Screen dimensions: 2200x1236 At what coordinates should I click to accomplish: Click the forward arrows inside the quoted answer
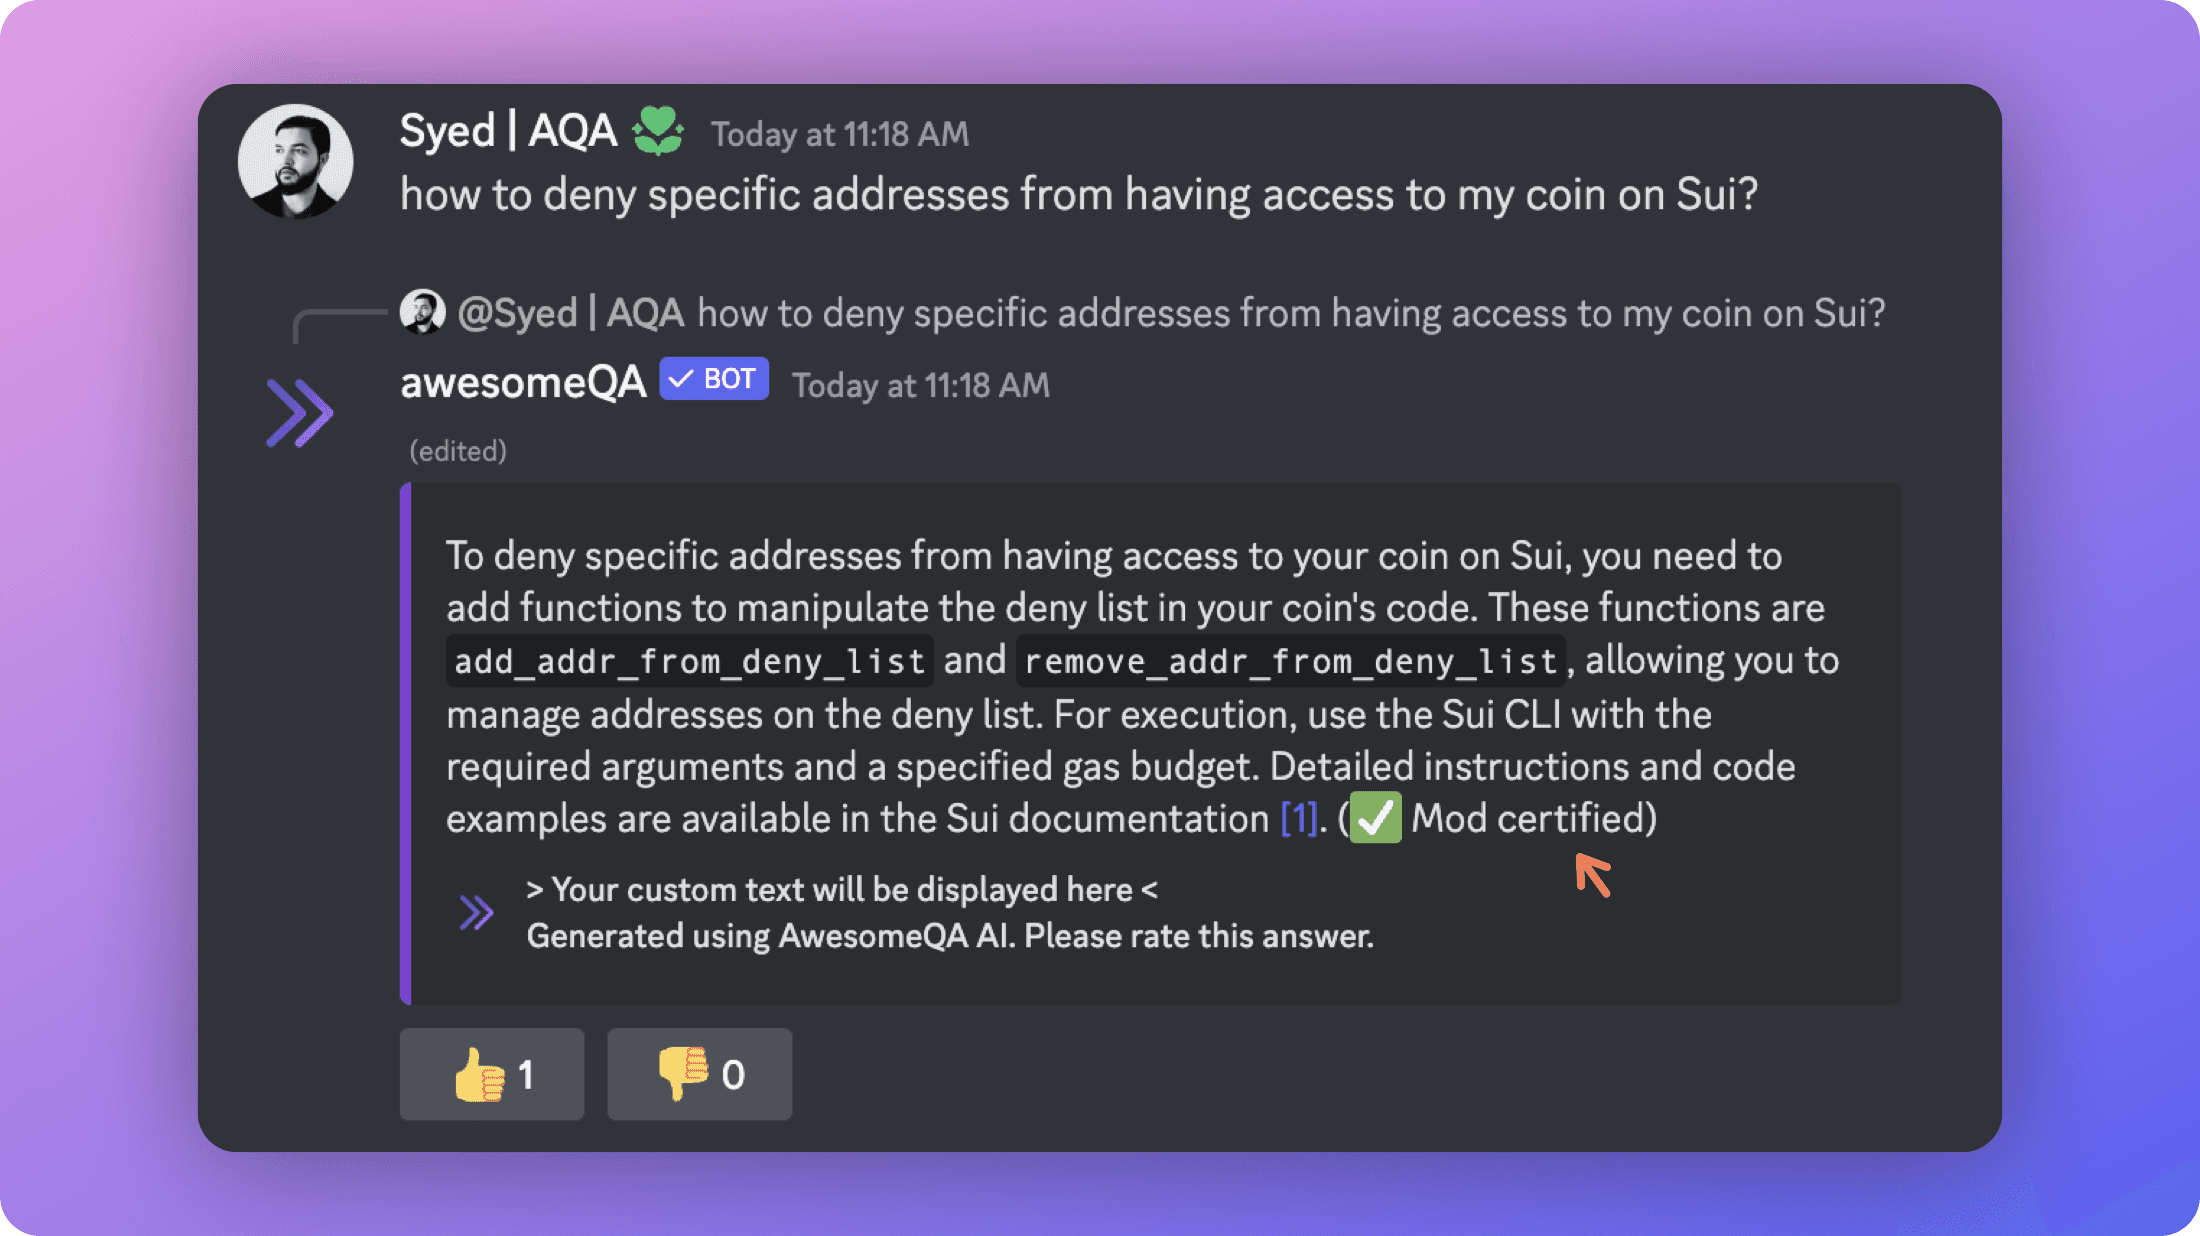click(x=477, y=911)
